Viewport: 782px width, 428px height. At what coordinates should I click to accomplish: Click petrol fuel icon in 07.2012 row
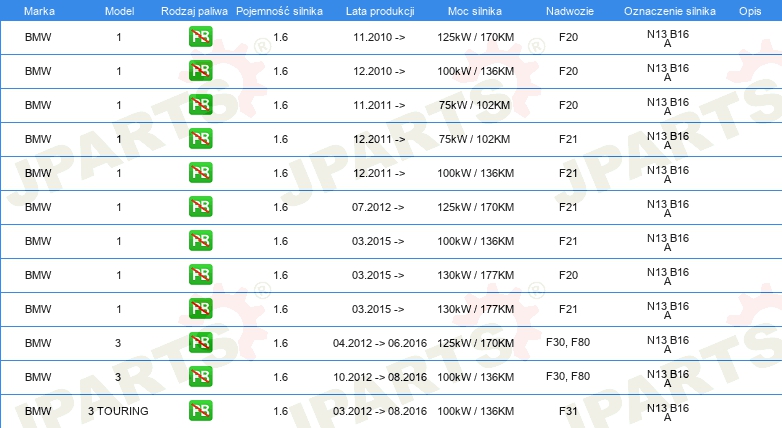[x=200, y=207]
